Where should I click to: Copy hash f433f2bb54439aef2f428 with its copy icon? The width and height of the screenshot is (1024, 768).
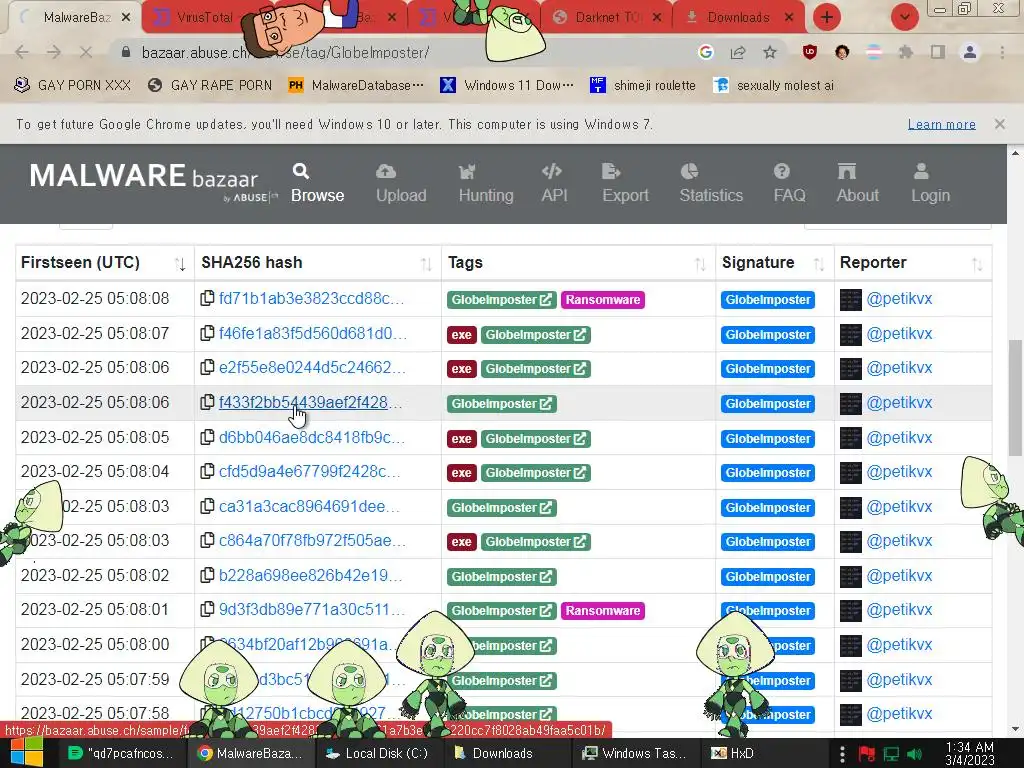(x=207, y=402)
